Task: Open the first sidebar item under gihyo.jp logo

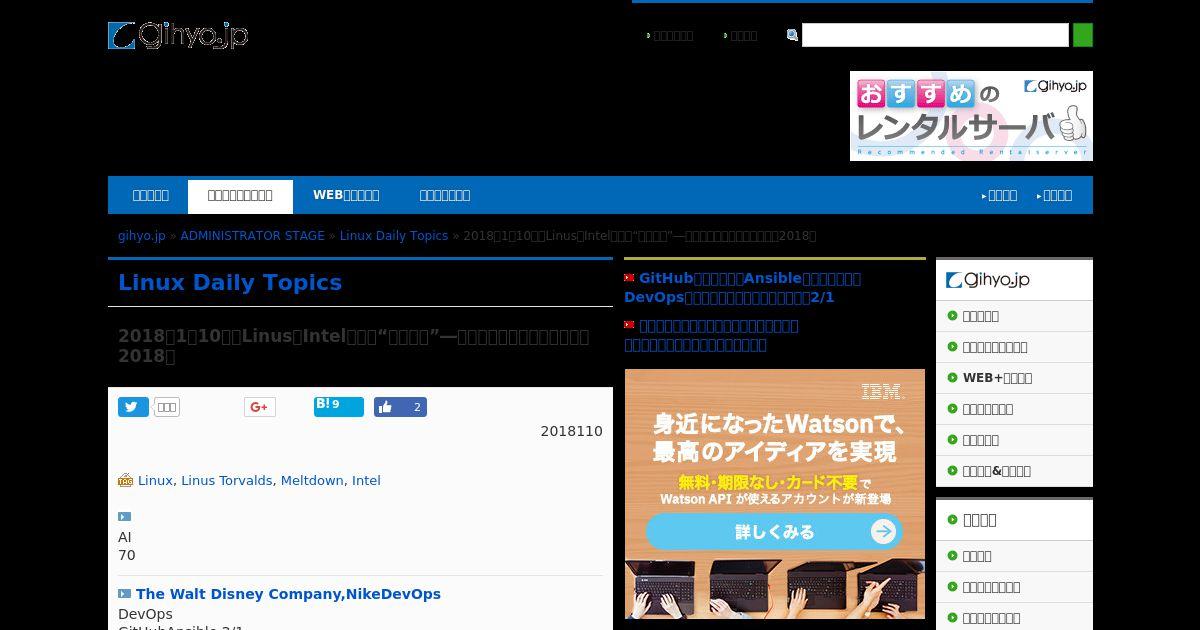Action: [x=1014, y=316]
